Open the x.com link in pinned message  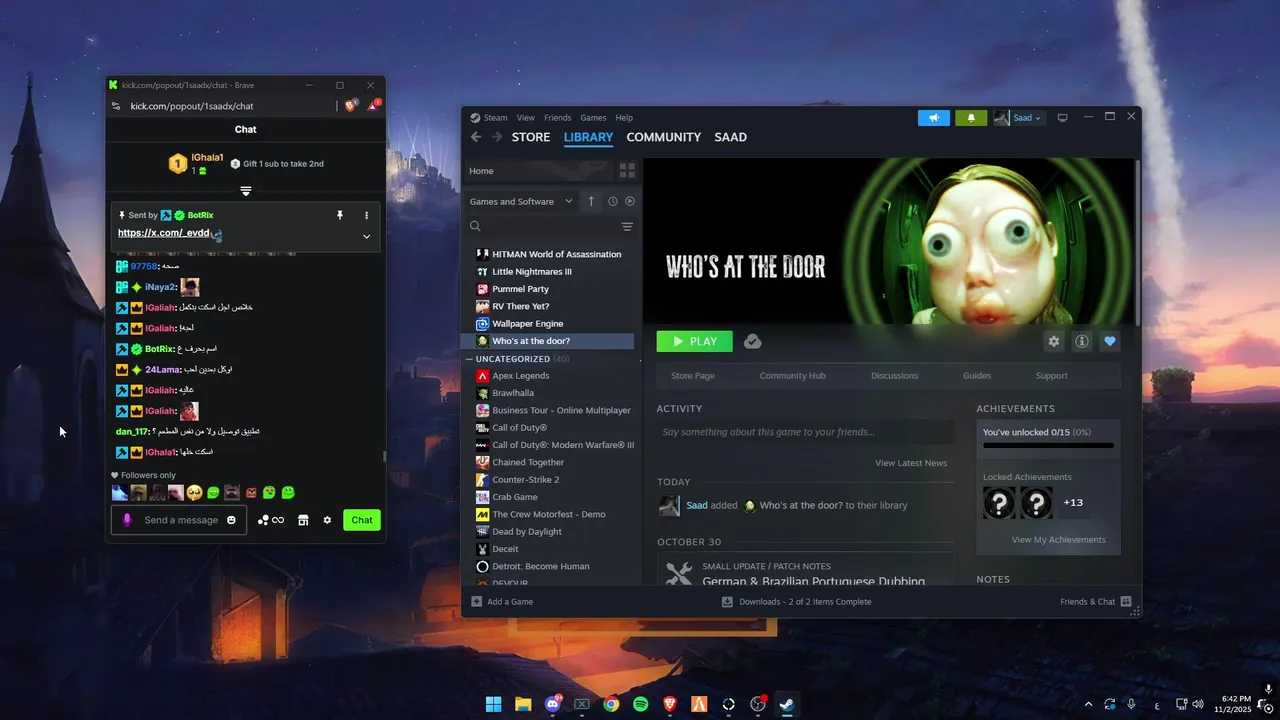(164, 233)
